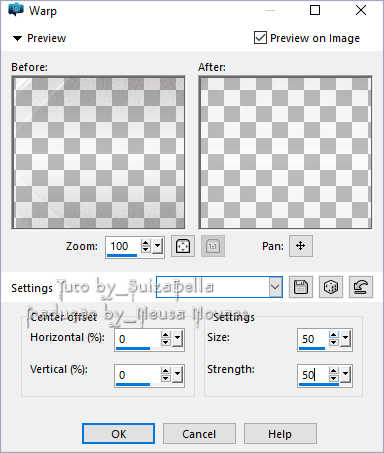Click the Randomize parameters dice icon
This screenshot has height=453, width=384.
[x=330, y=287]
